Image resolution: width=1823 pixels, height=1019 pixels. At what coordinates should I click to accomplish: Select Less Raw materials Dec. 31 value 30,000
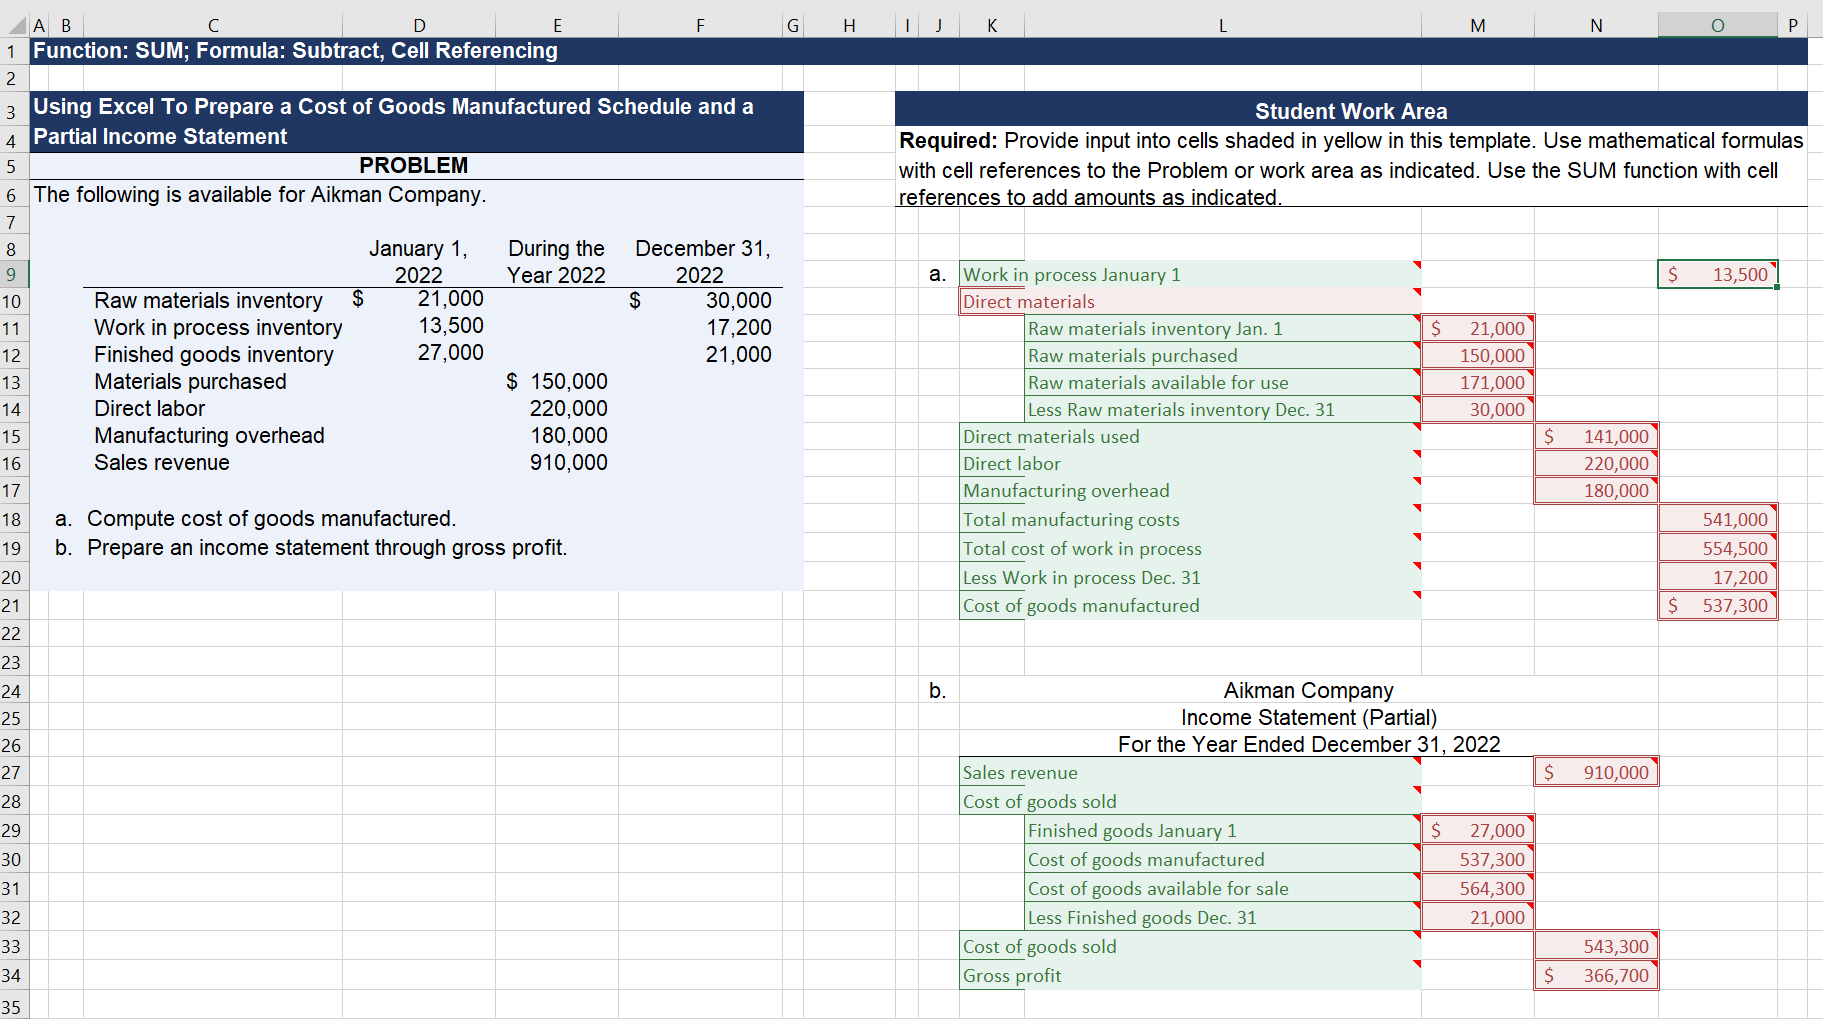(x=1477, y=409)
